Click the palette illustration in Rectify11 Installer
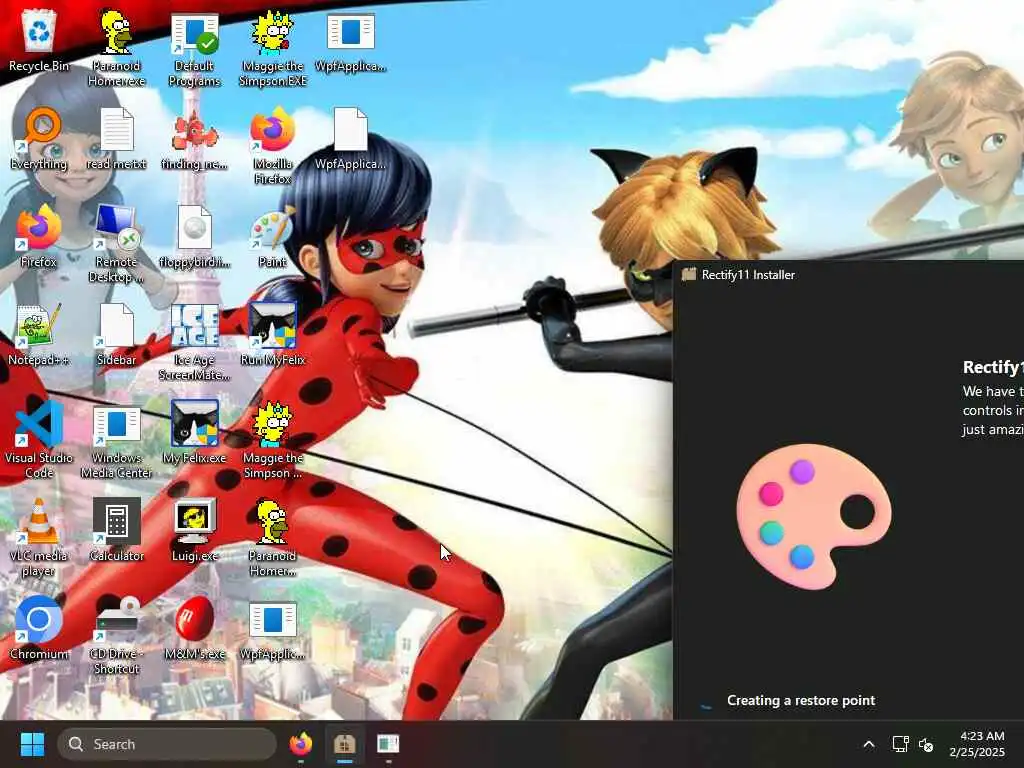The image size is (1024, 768). 814,516
